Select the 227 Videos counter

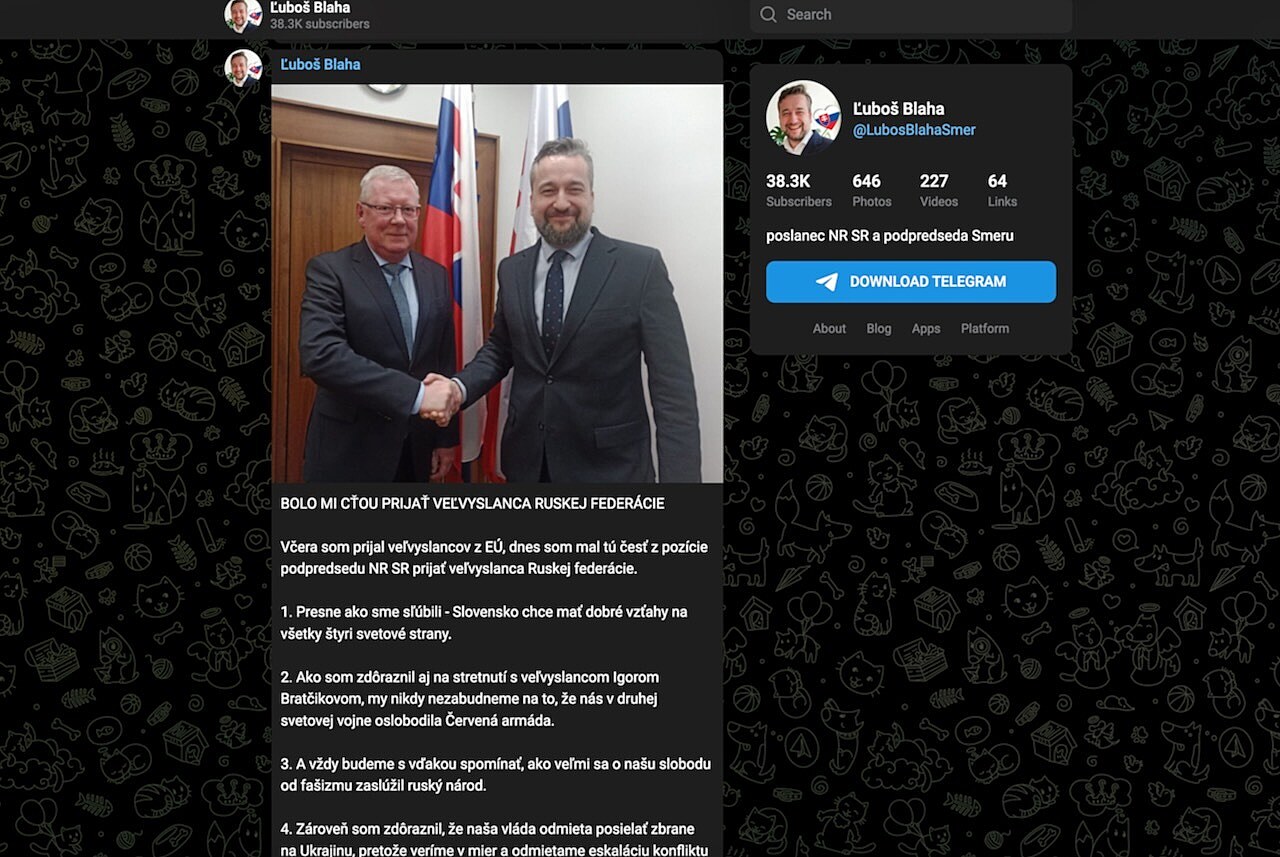pos(939,190)
